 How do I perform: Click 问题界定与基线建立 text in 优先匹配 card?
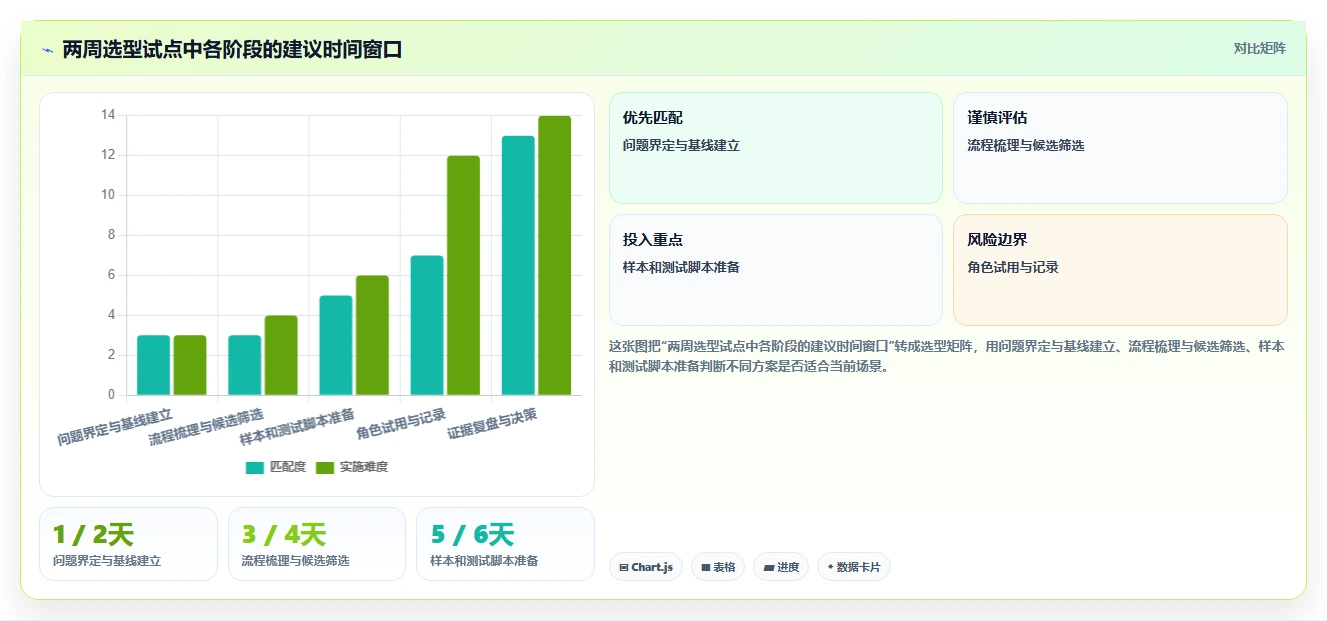(x=681, y=145)
